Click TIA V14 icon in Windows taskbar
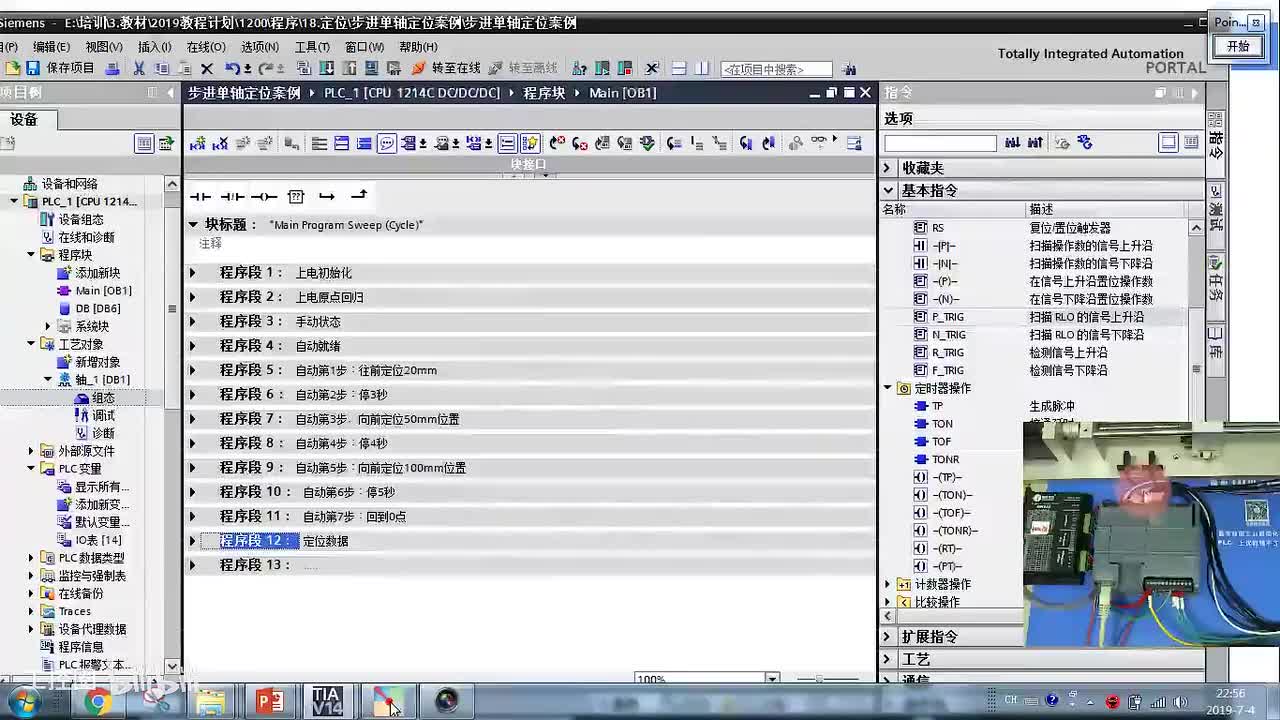This screenshot has height=720, width=1280. (x=327, y=702)
